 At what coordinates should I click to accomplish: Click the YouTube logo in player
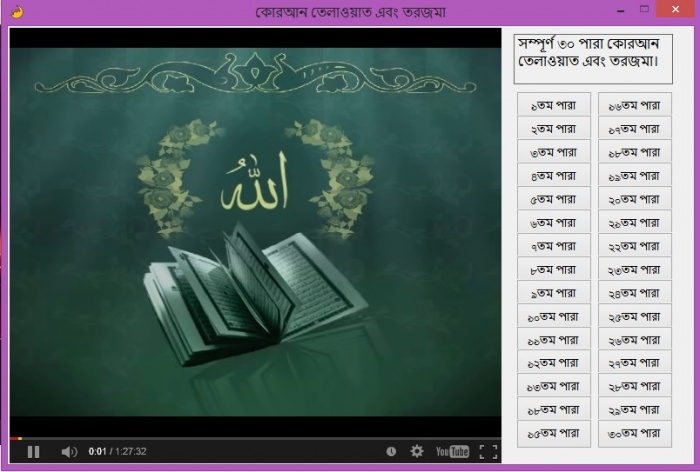452,451
